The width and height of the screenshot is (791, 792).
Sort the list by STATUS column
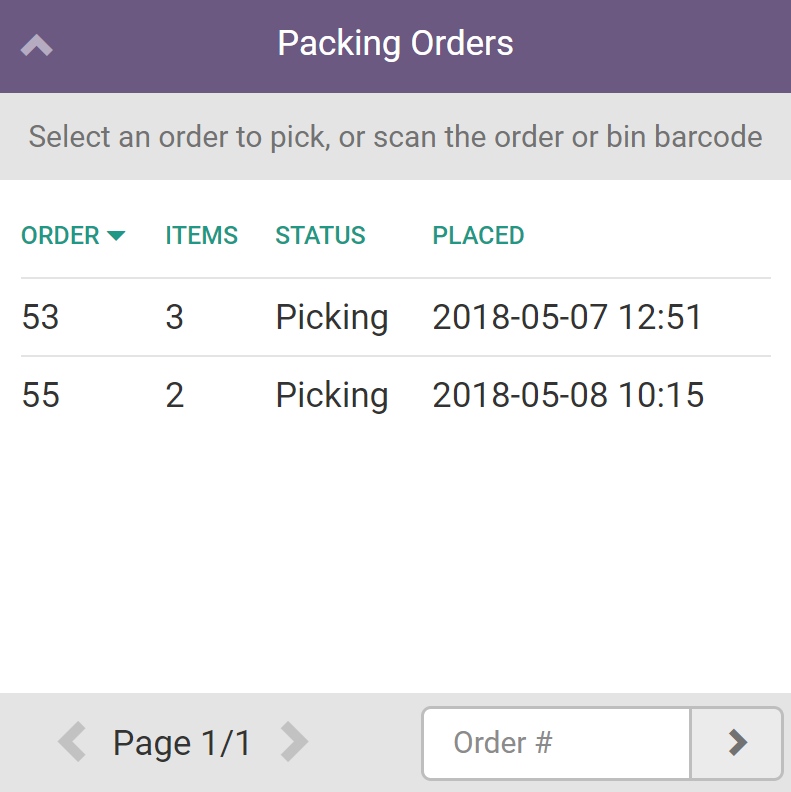pyautogui.click(x=320, y=236)
